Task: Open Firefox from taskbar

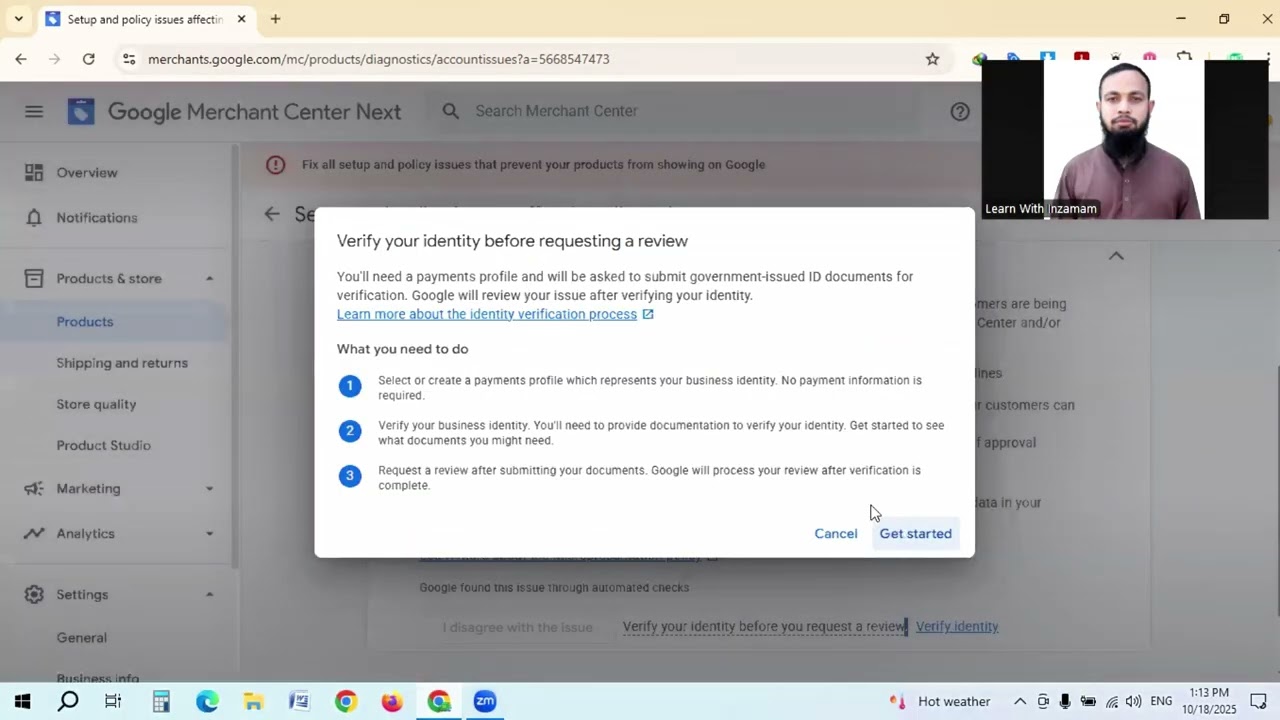Action: 391,701
